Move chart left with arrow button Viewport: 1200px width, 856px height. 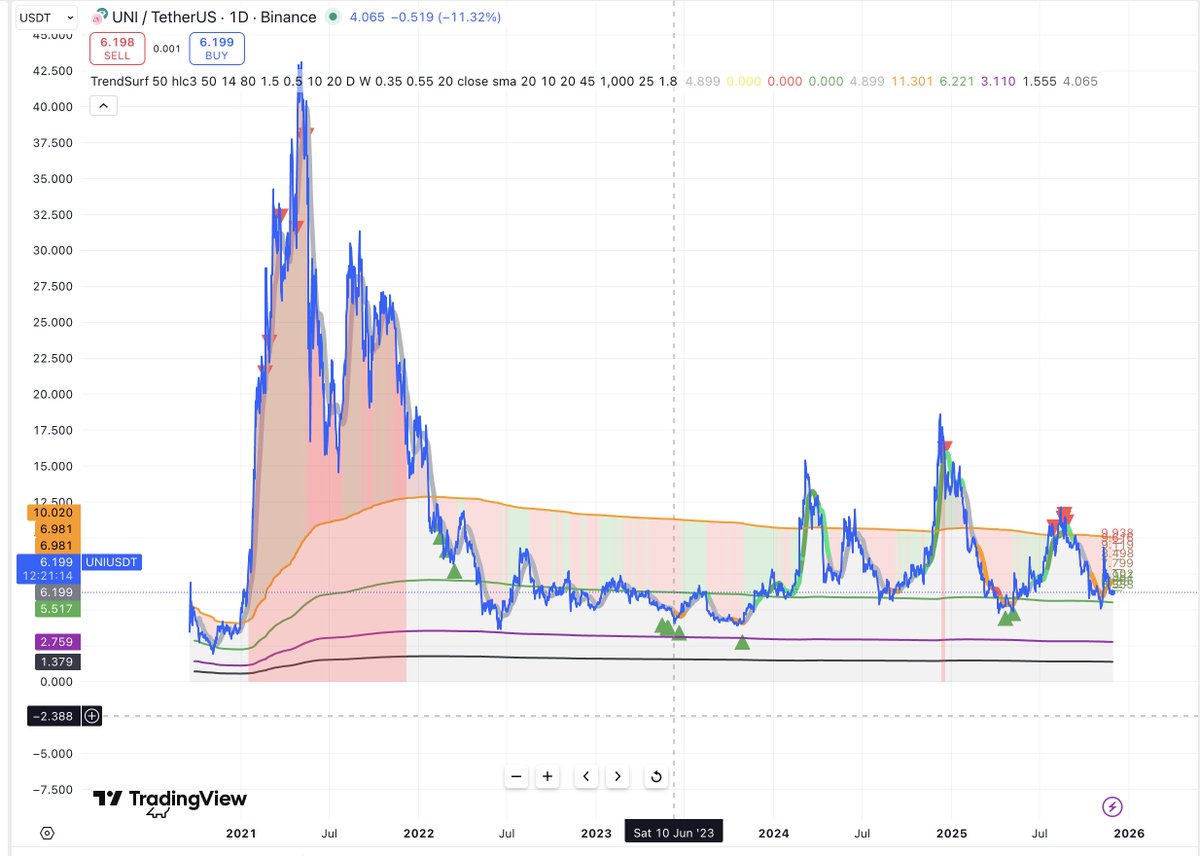586,776
